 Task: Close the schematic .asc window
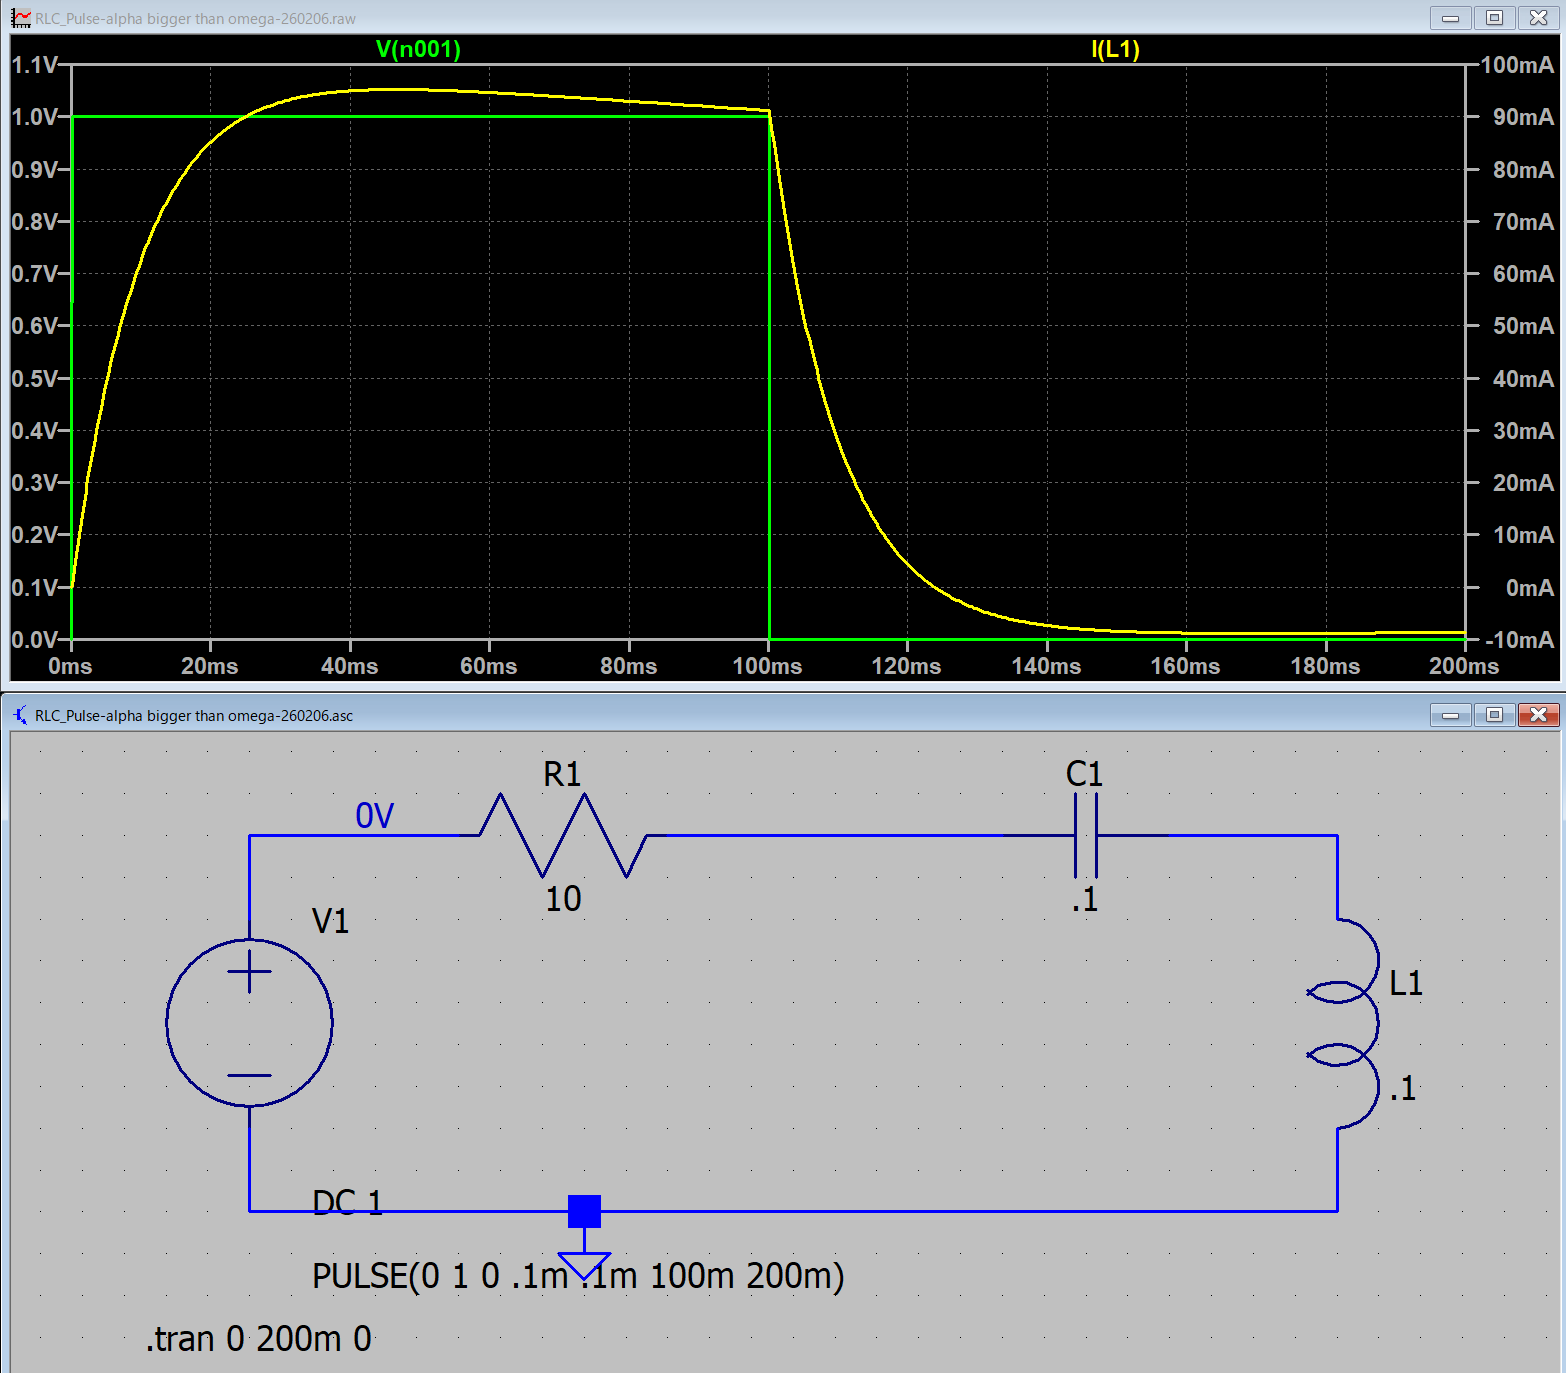click(1538, 715)
